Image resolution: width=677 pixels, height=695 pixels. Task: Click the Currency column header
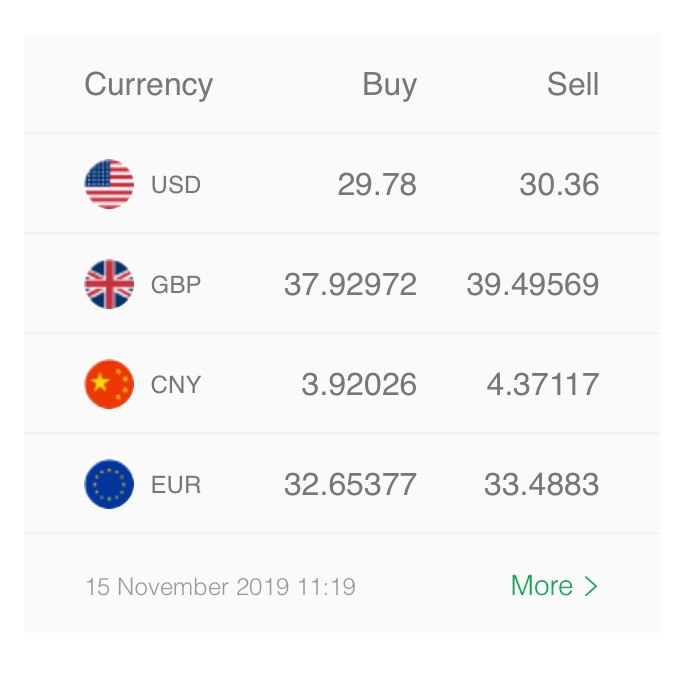(149, 85)
